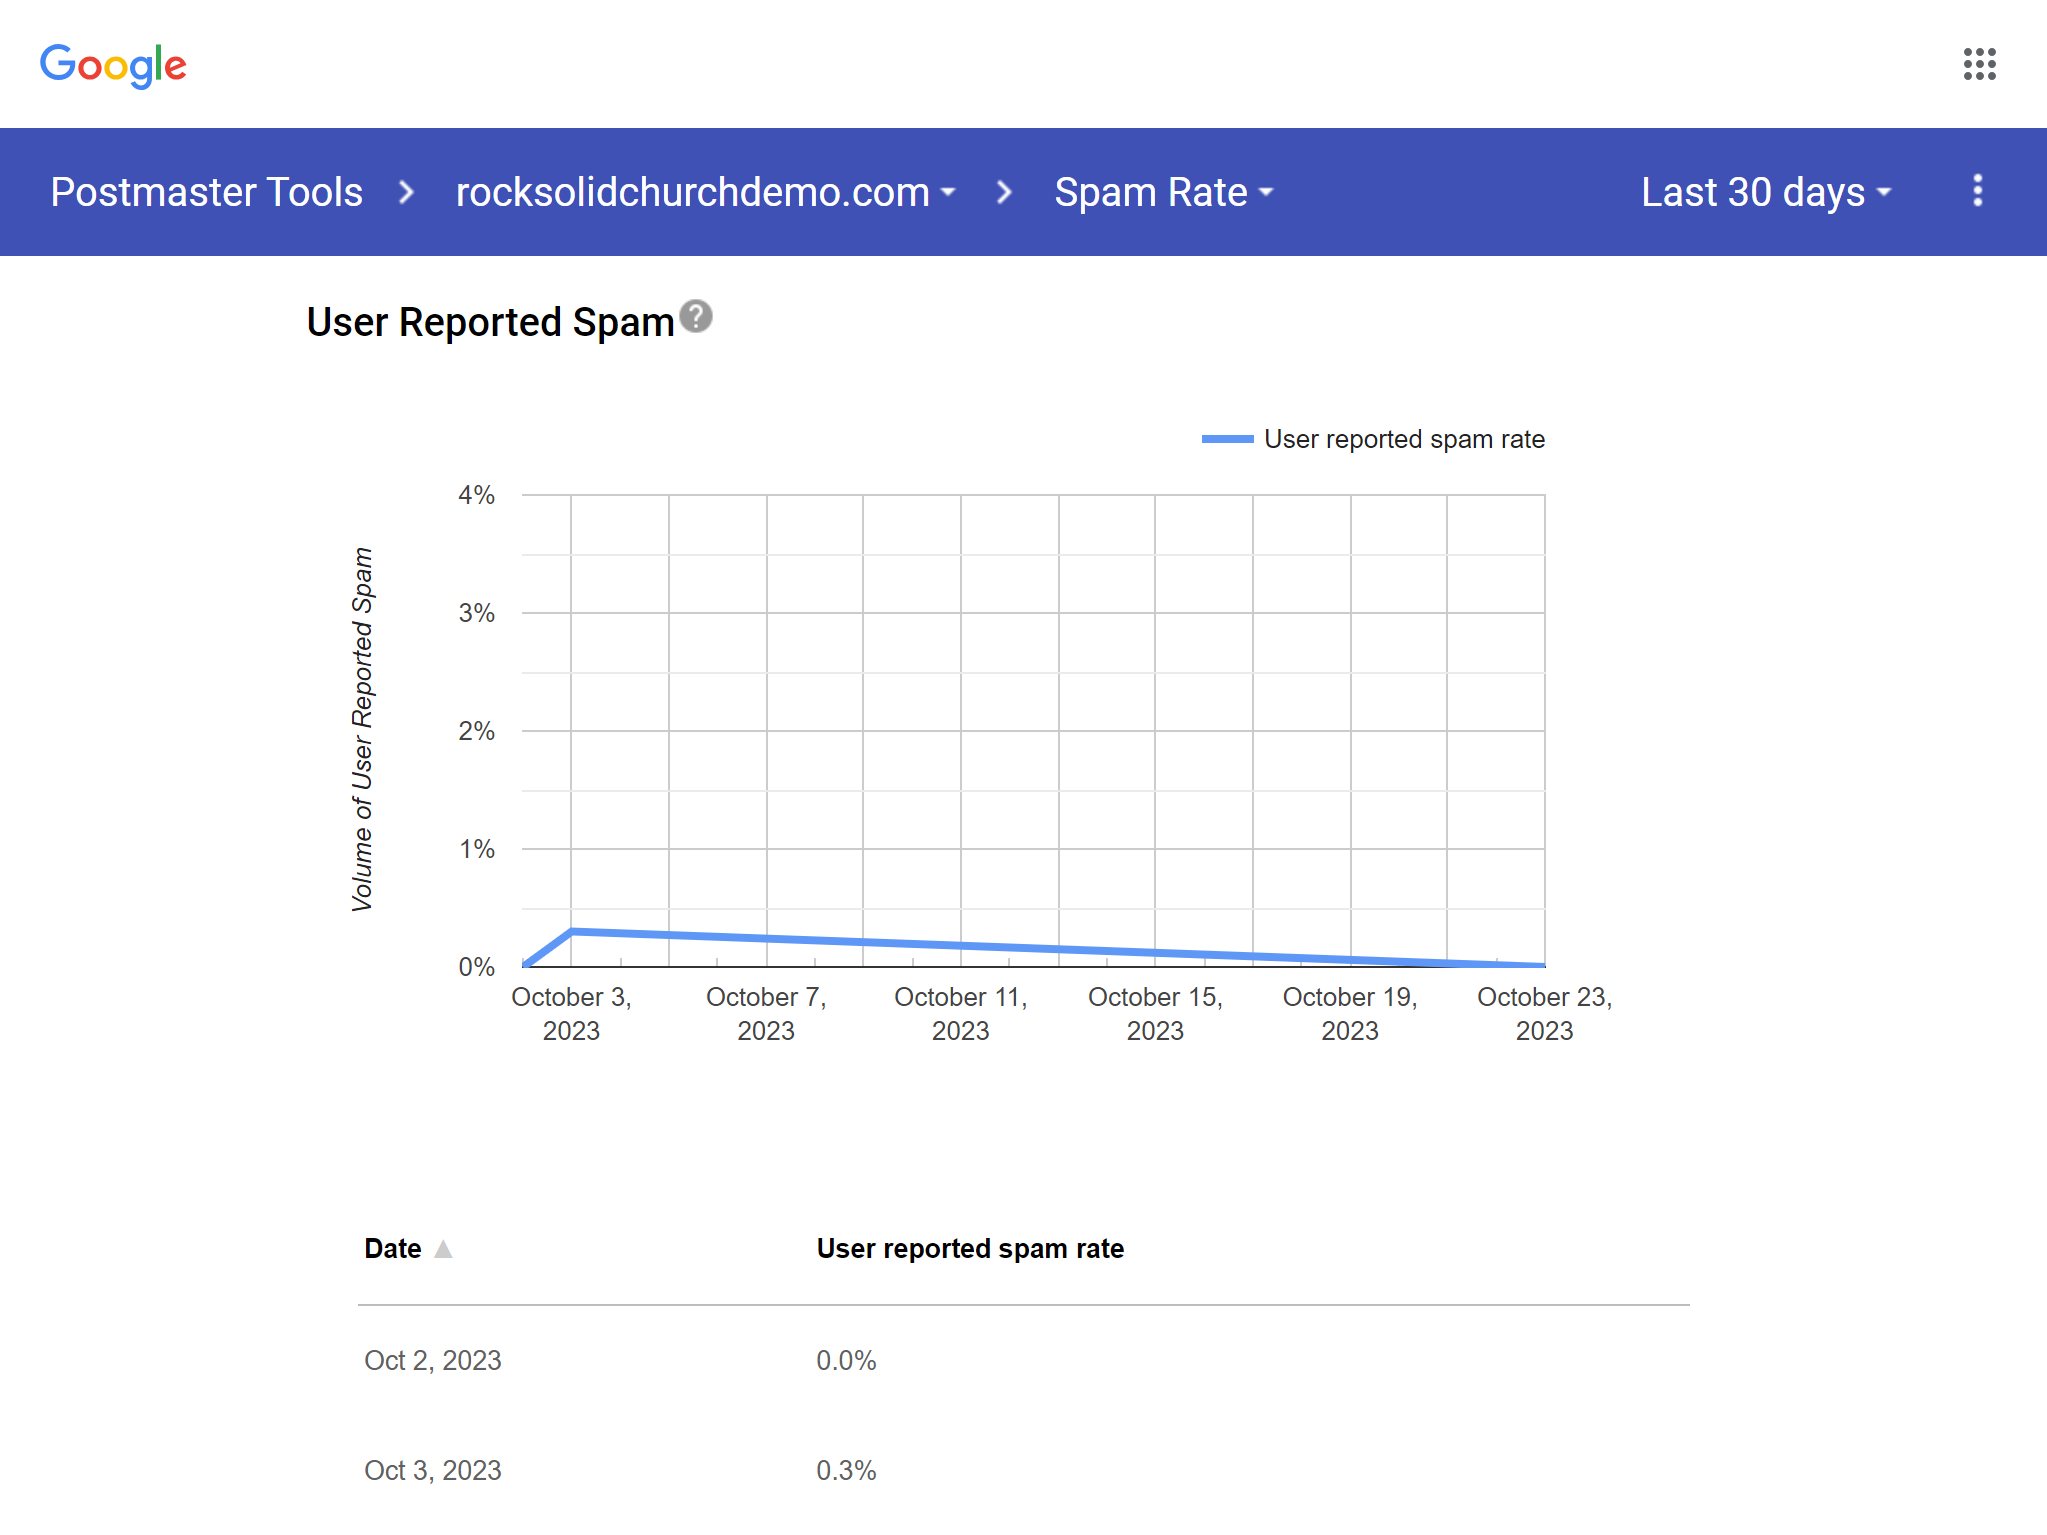Screen dimensions: 2047x1535
Task: Click the October 23, 2023 axis label
Action: pos(1545,1014)
